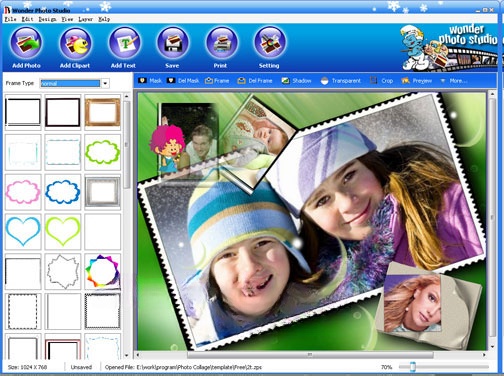Screen dimensions: 504x376
Task: Click Del Frame in the toolbar
Action: (x=255, y=81)
